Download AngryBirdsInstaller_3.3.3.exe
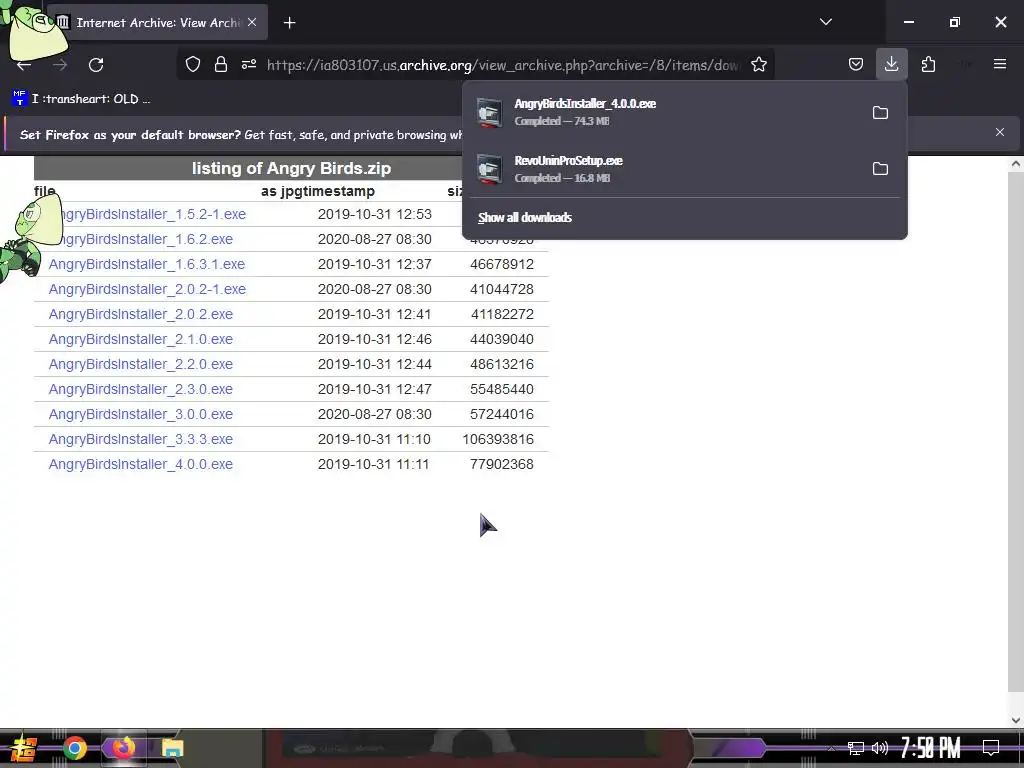 (140, 439)
